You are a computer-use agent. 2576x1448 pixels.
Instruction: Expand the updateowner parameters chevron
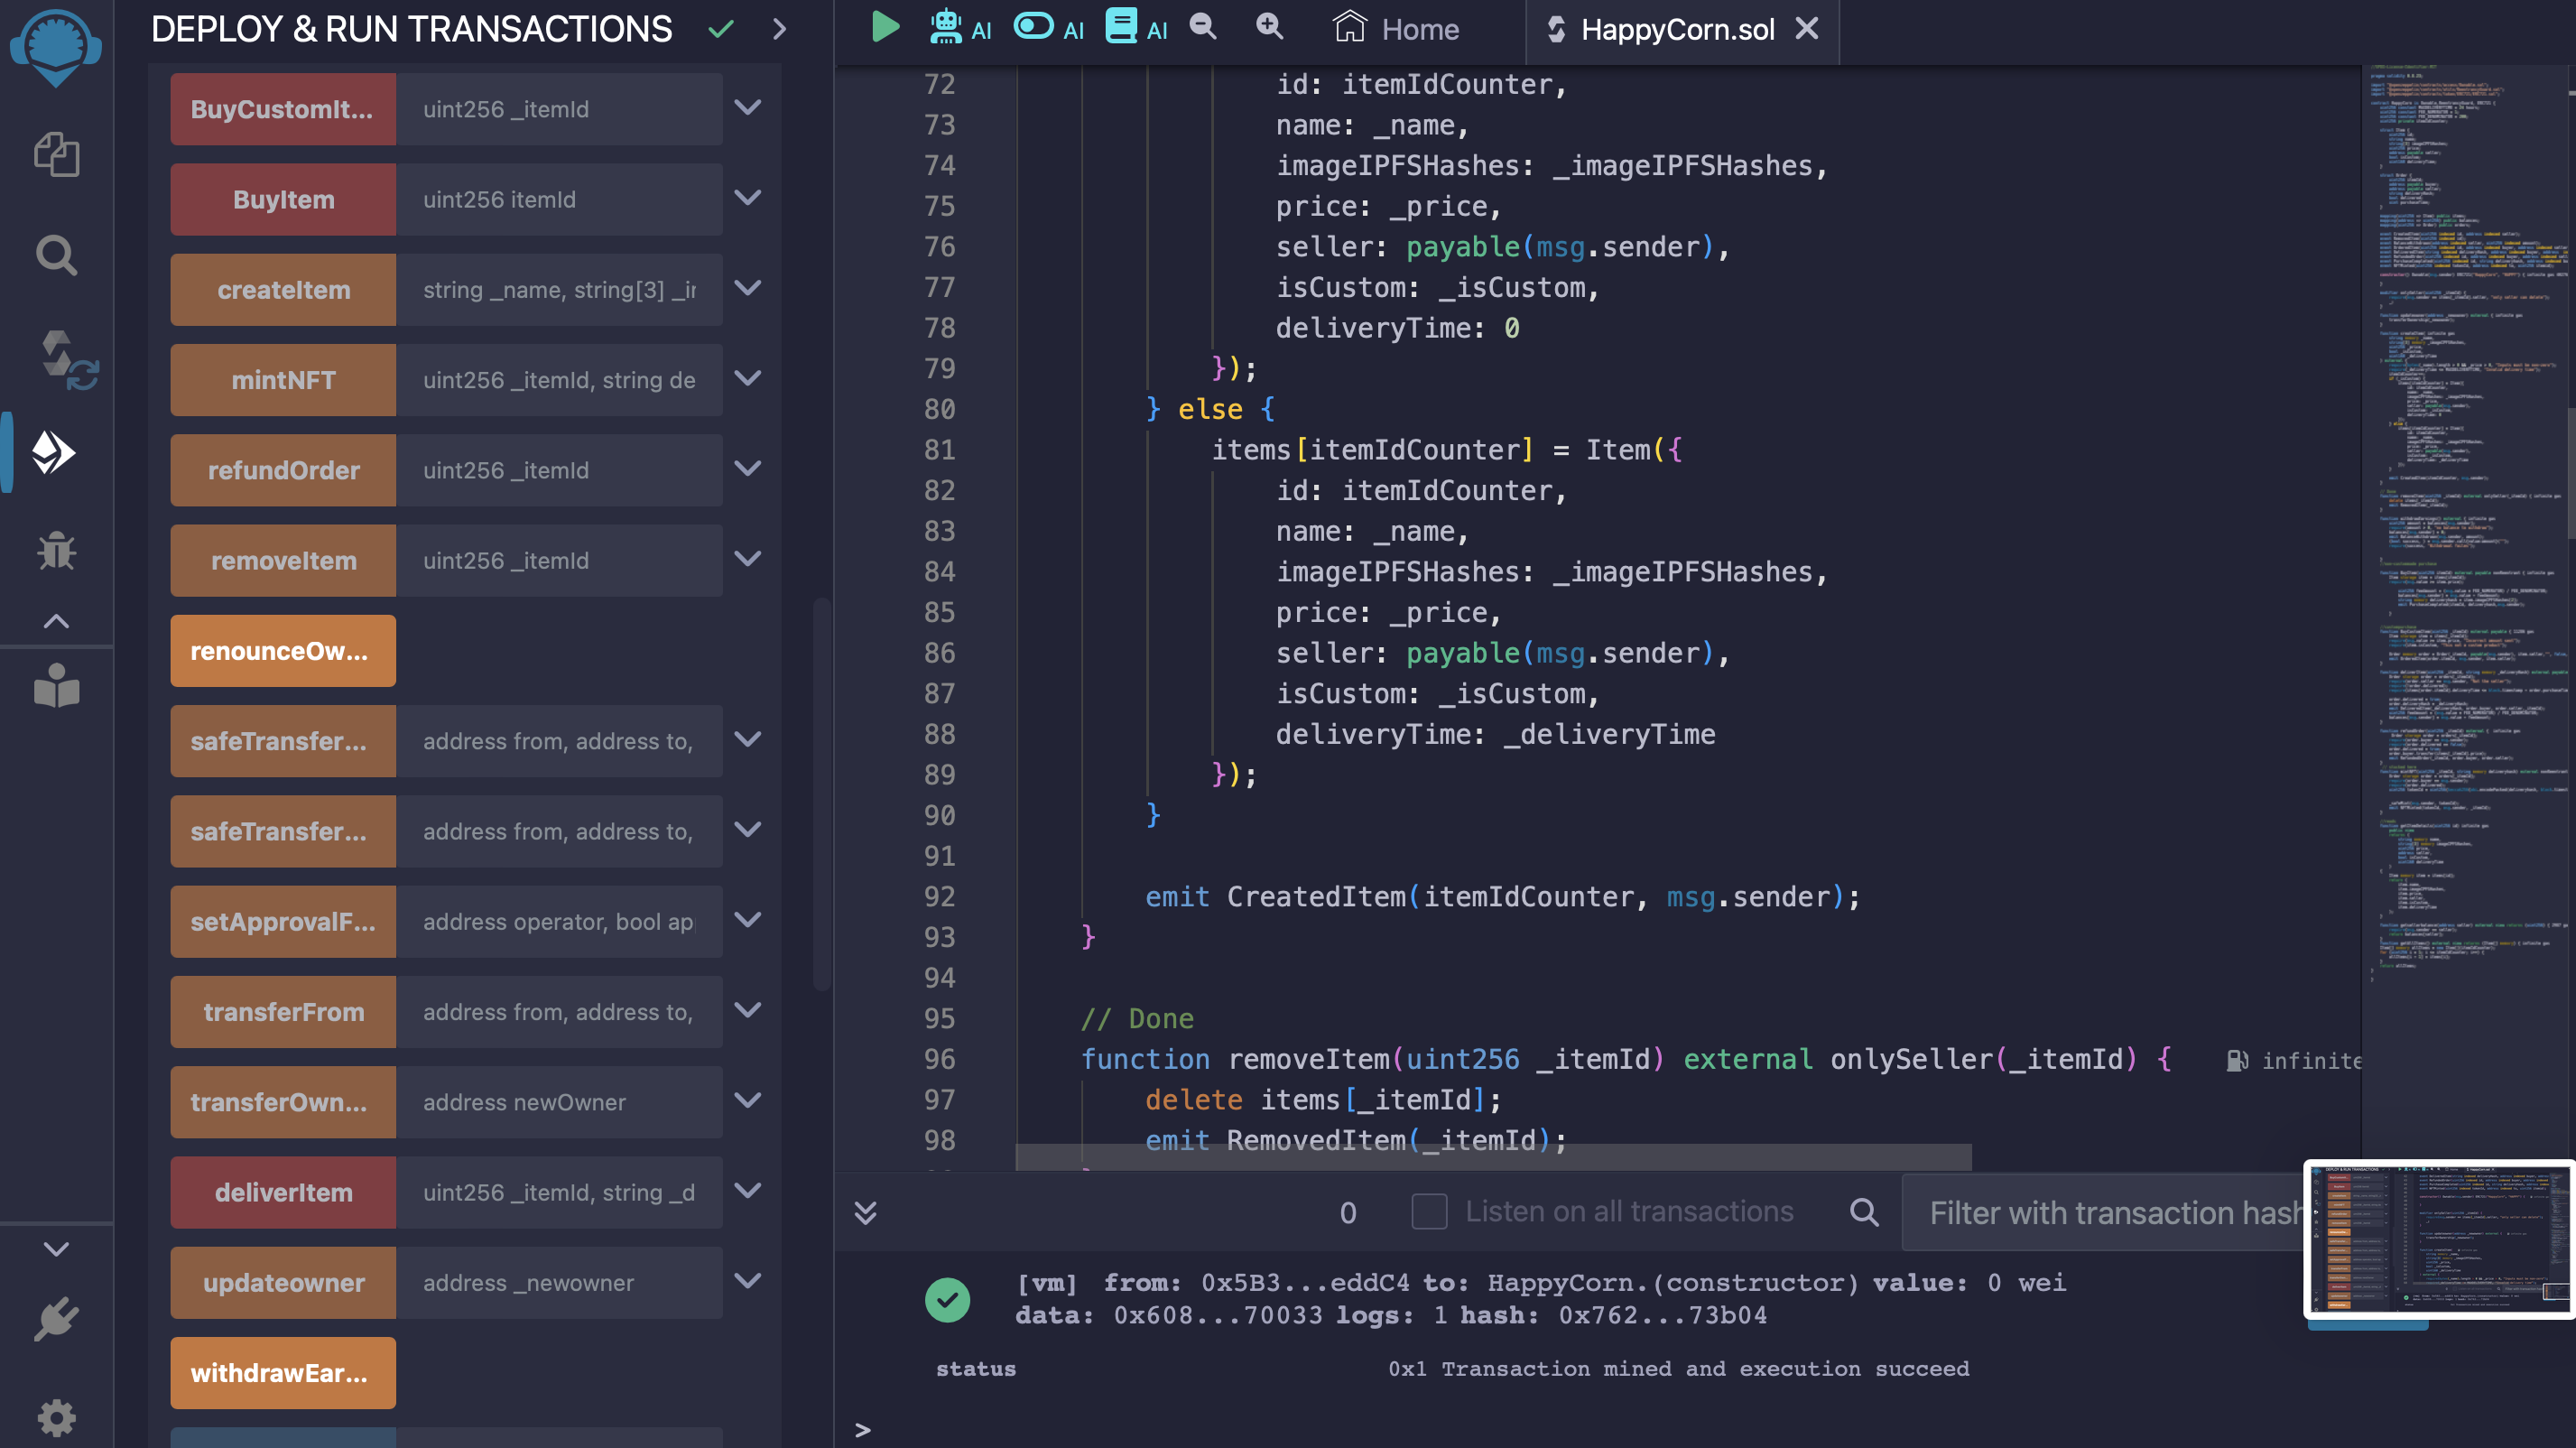(x=748, y=1280)
